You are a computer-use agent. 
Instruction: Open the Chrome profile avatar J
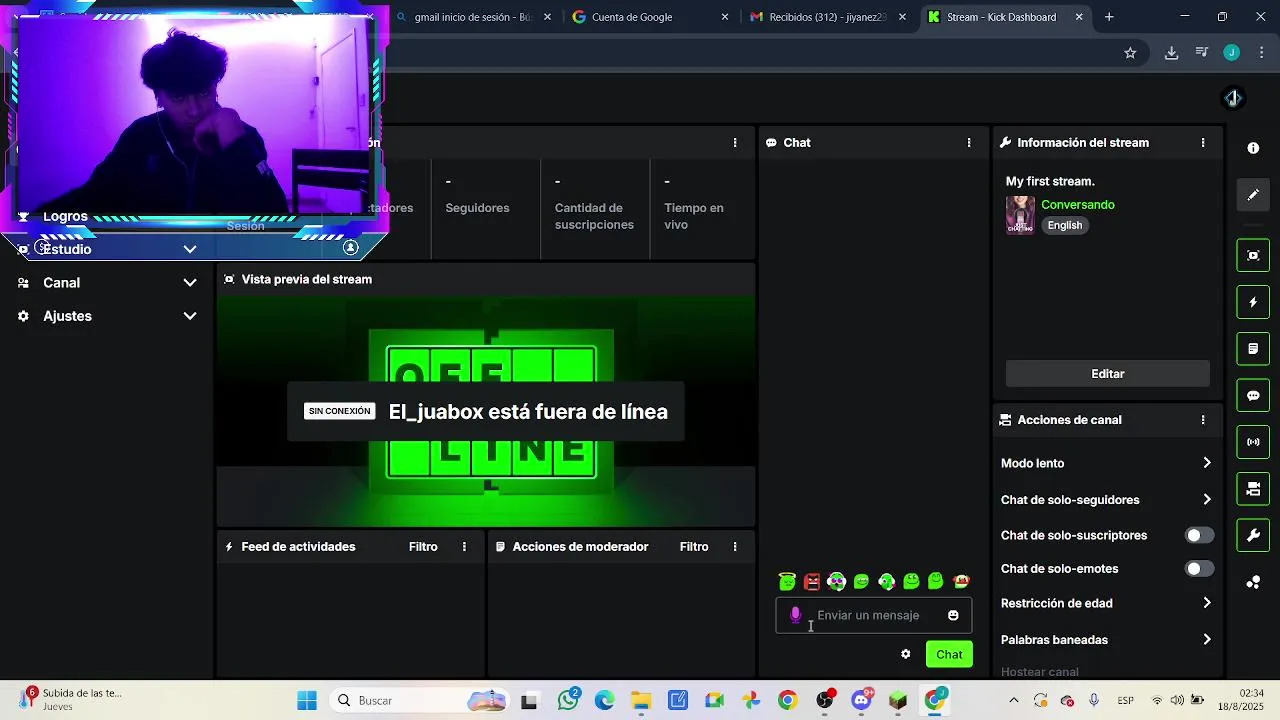click(1232, 53)
